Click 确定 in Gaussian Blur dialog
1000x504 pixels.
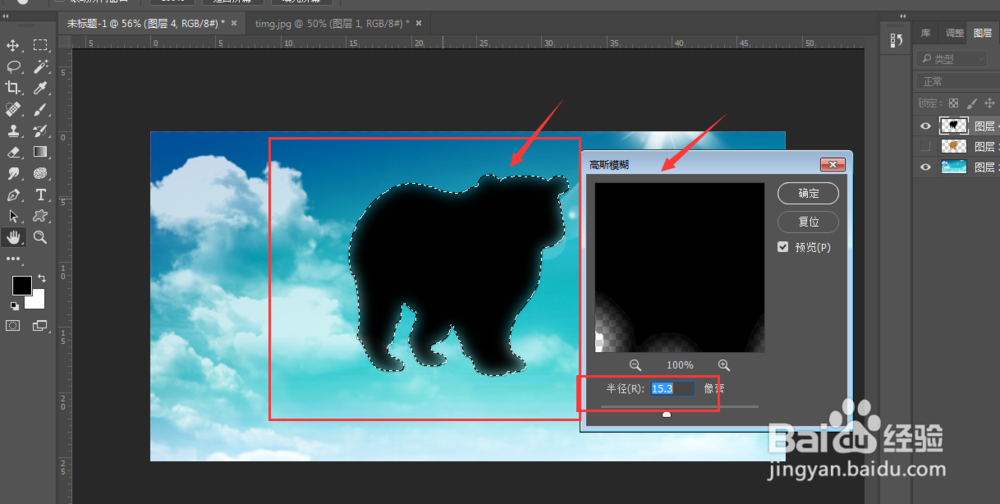point(808,193)
